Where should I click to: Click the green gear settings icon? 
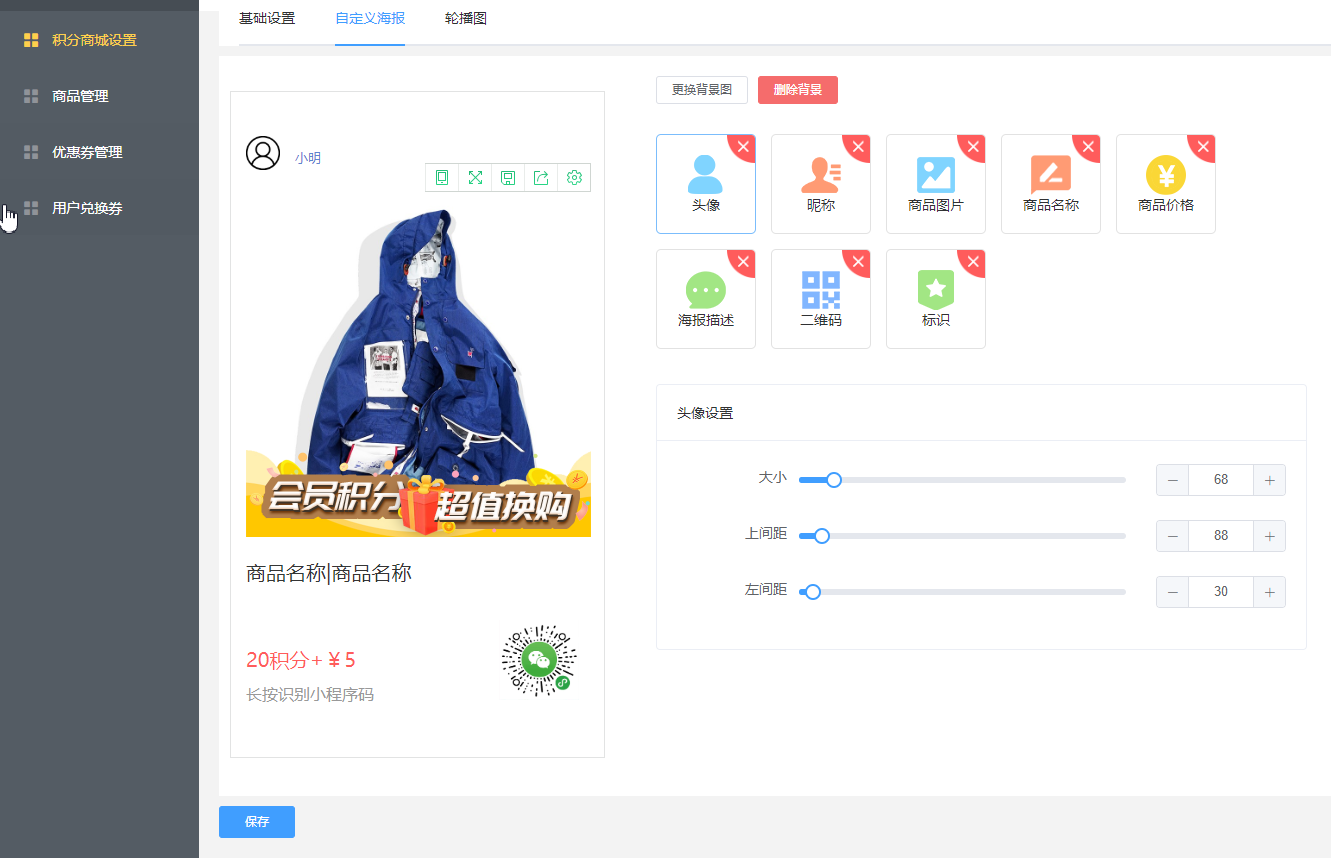574,178
